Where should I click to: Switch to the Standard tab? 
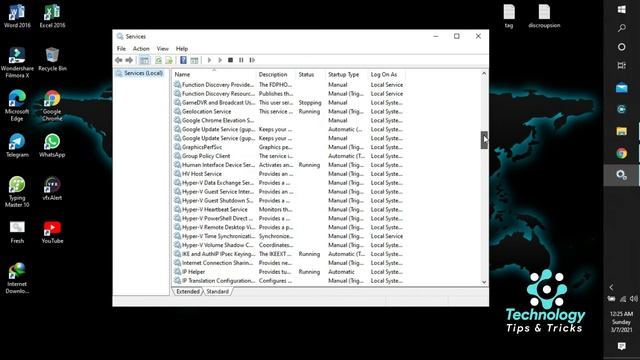218,291
